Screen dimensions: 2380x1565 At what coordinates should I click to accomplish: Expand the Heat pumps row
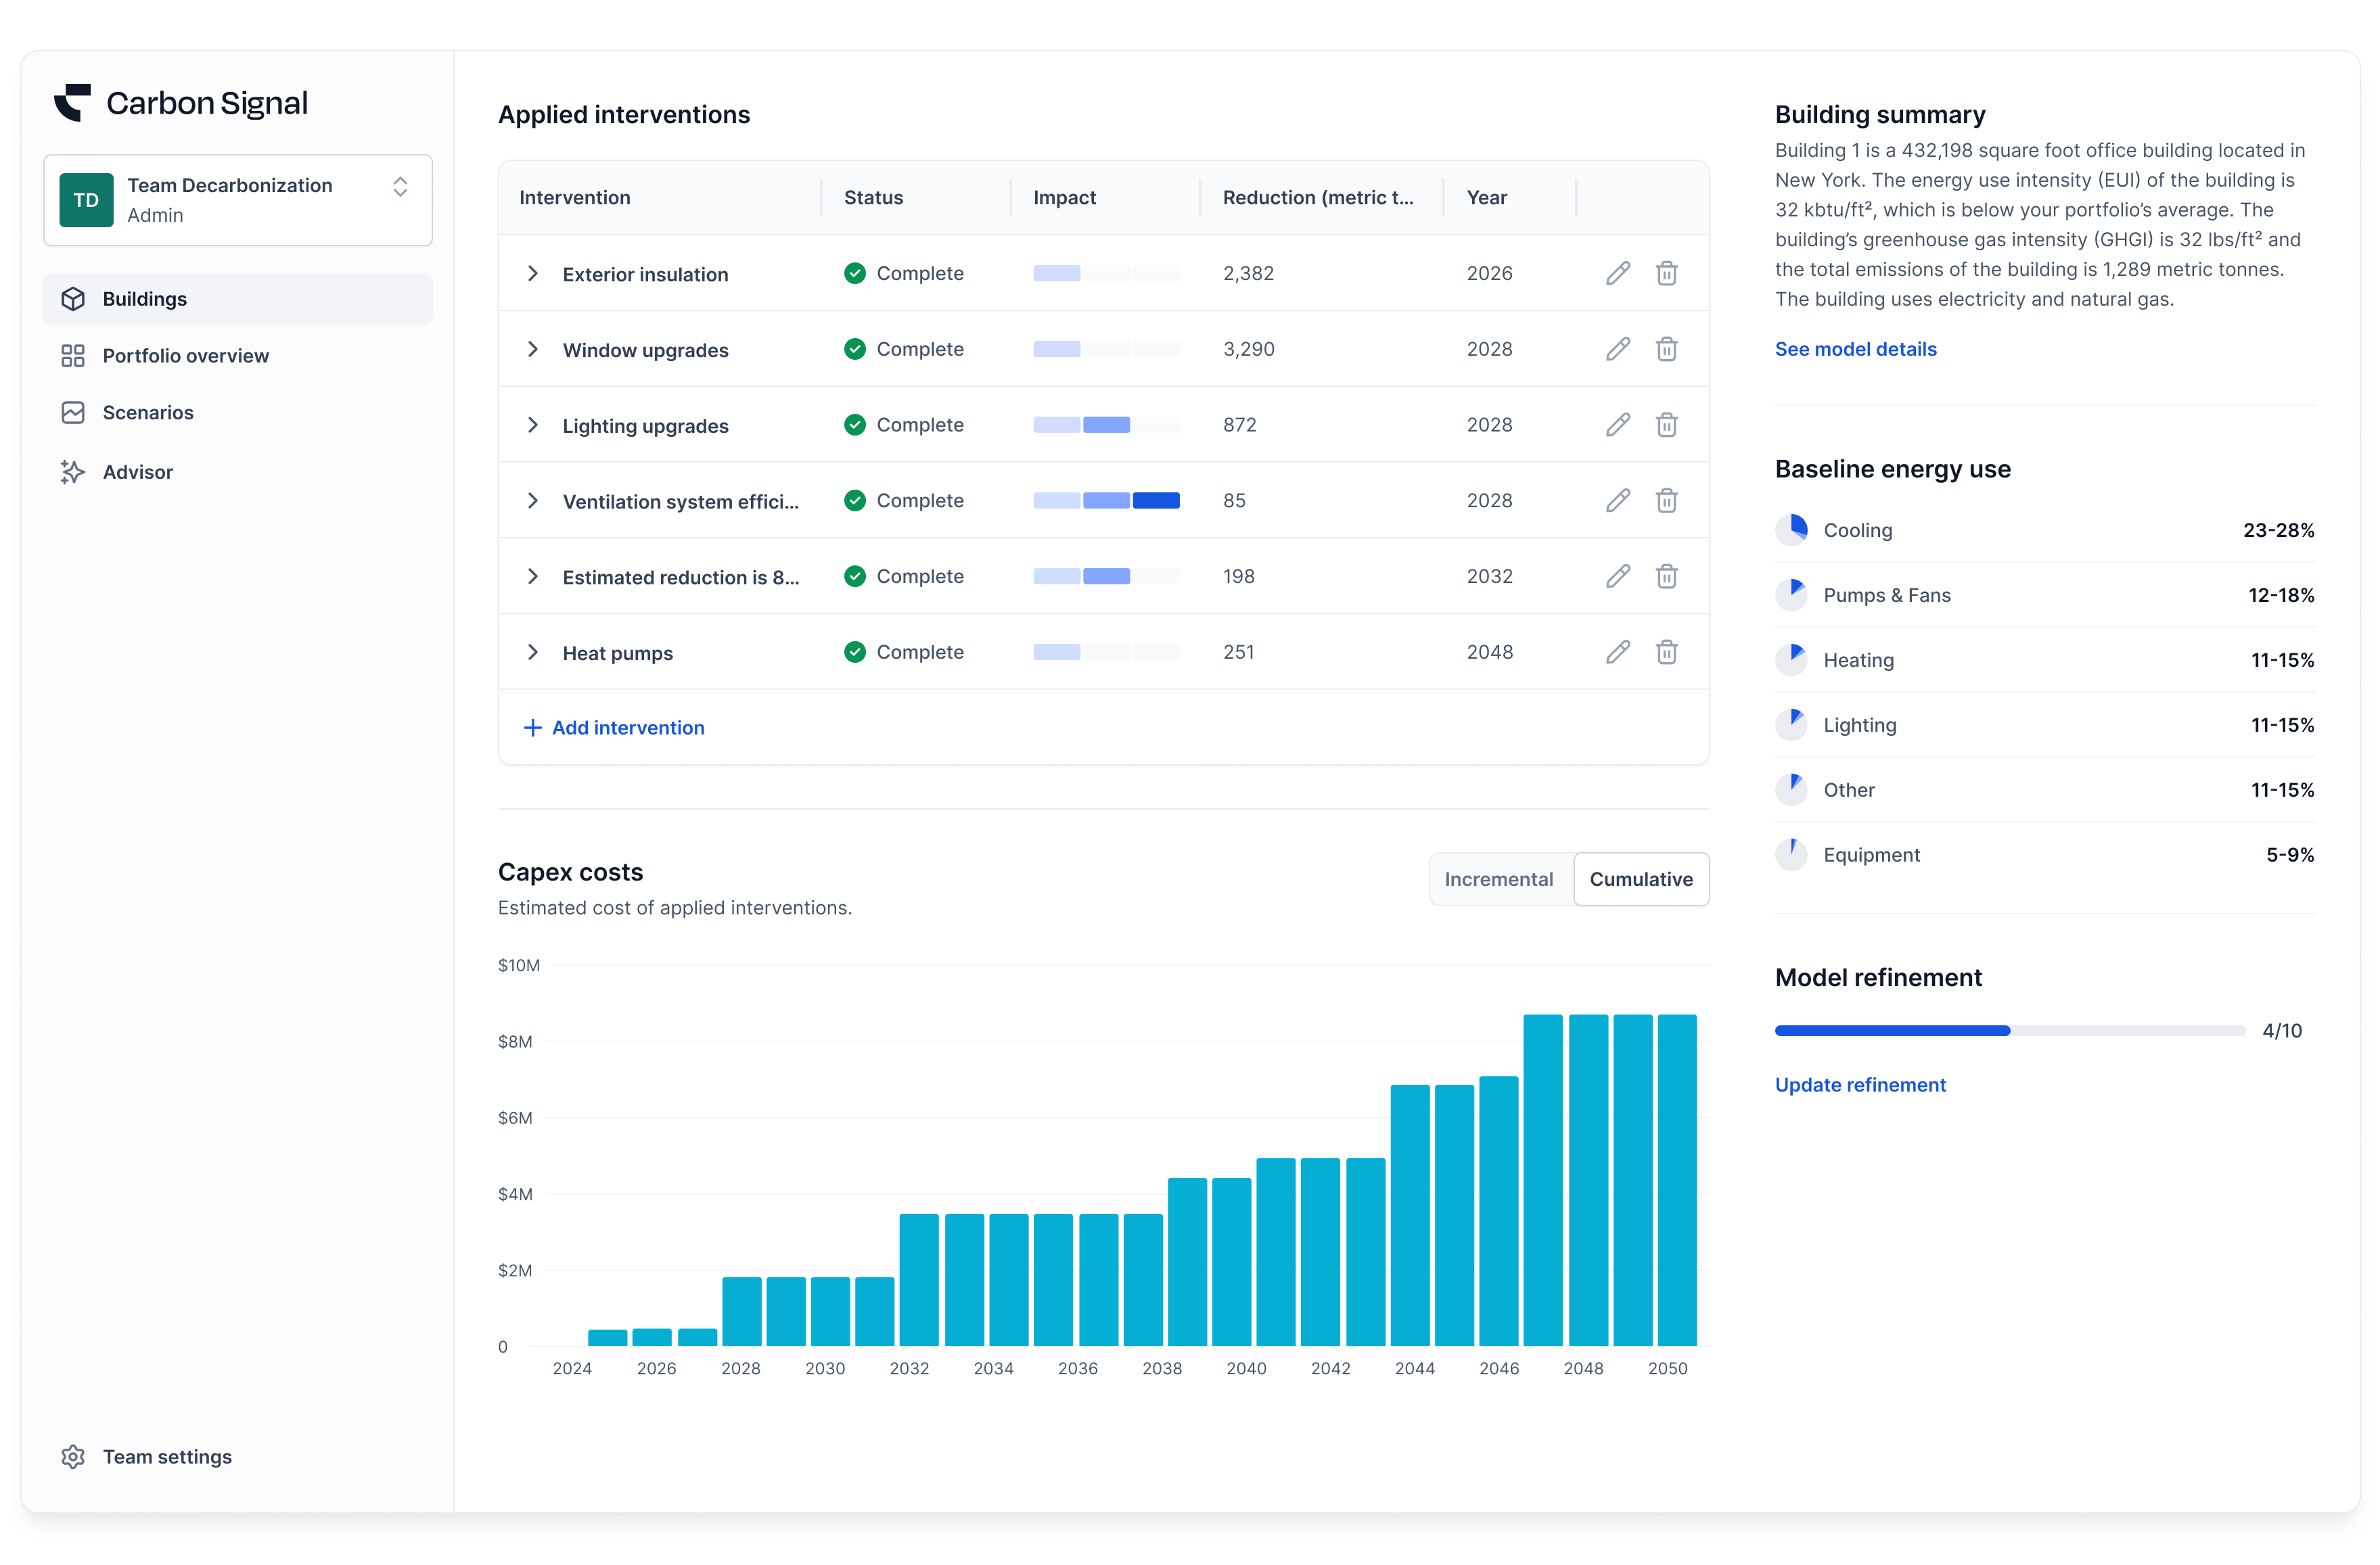click(x=533, y=652)
